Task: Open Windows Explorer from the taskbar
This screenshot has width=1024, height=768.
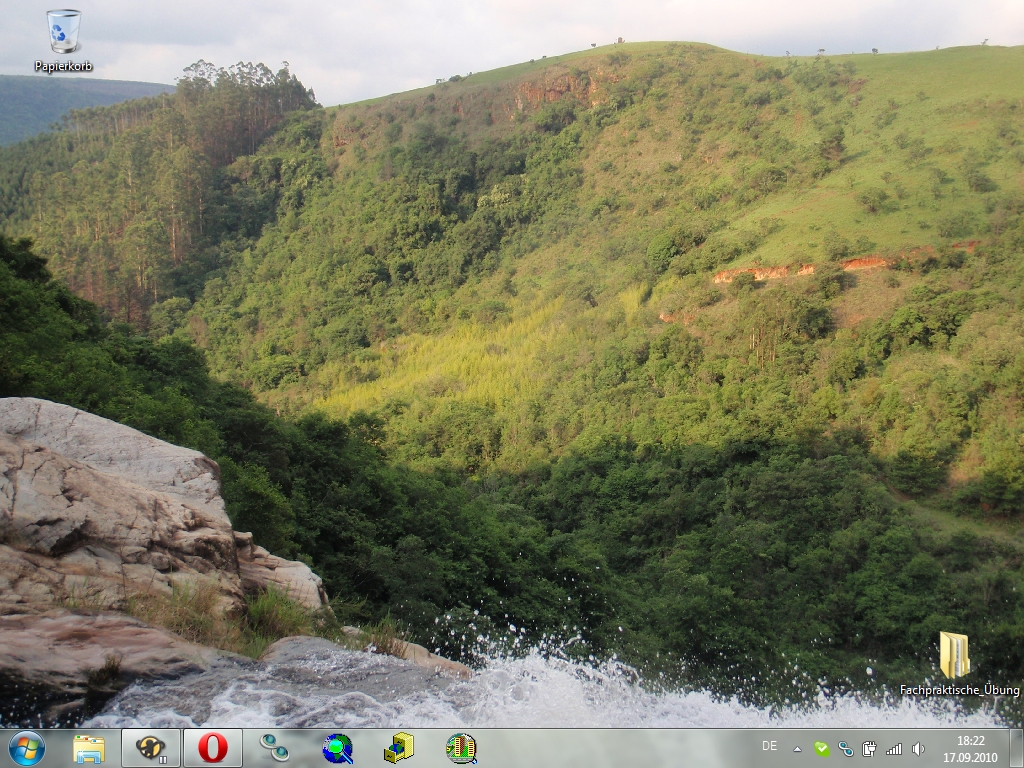Action: [89, 748]
